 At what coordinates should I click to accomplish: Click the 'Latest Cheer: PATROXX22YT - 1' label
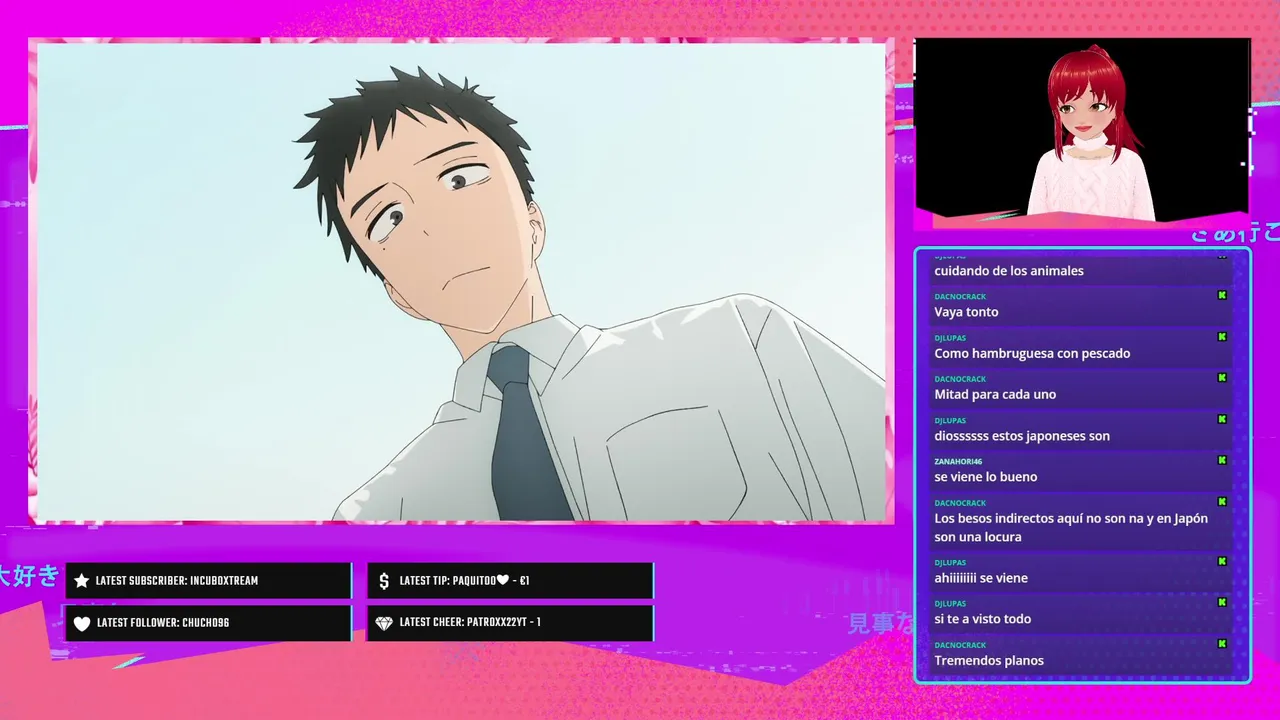pos(470,623)
